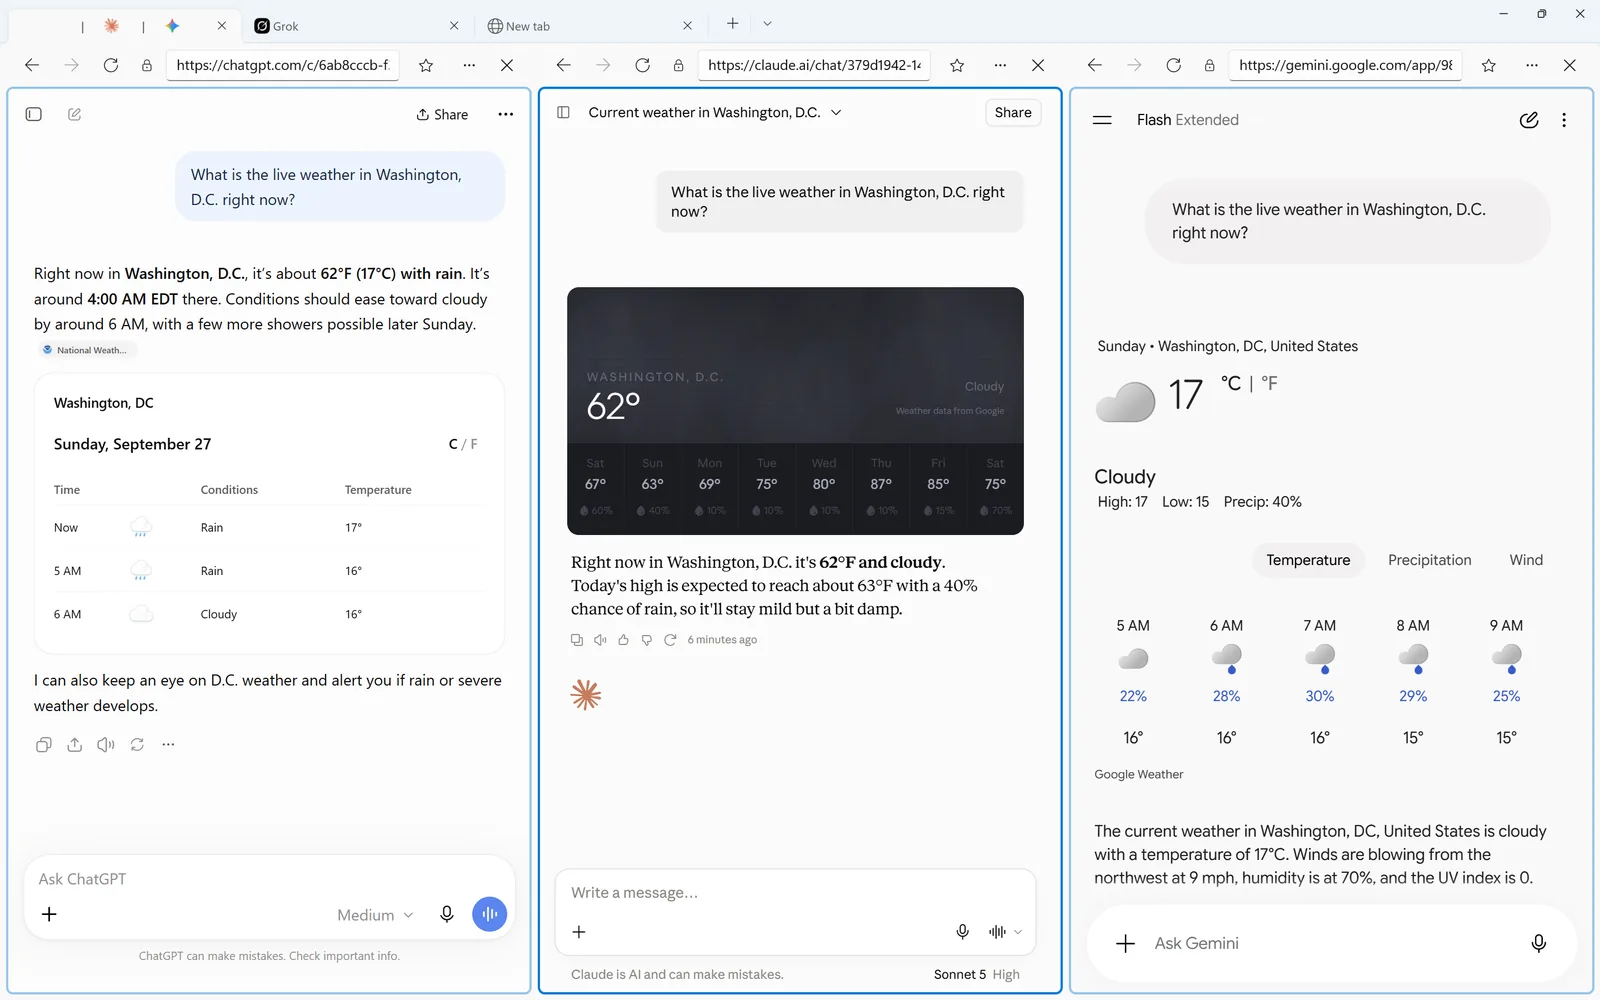Expand Claude voice mode options chevron
Viewport: 1600px width, 1000px height.
pyautogui.click(x=1018, y=932)
